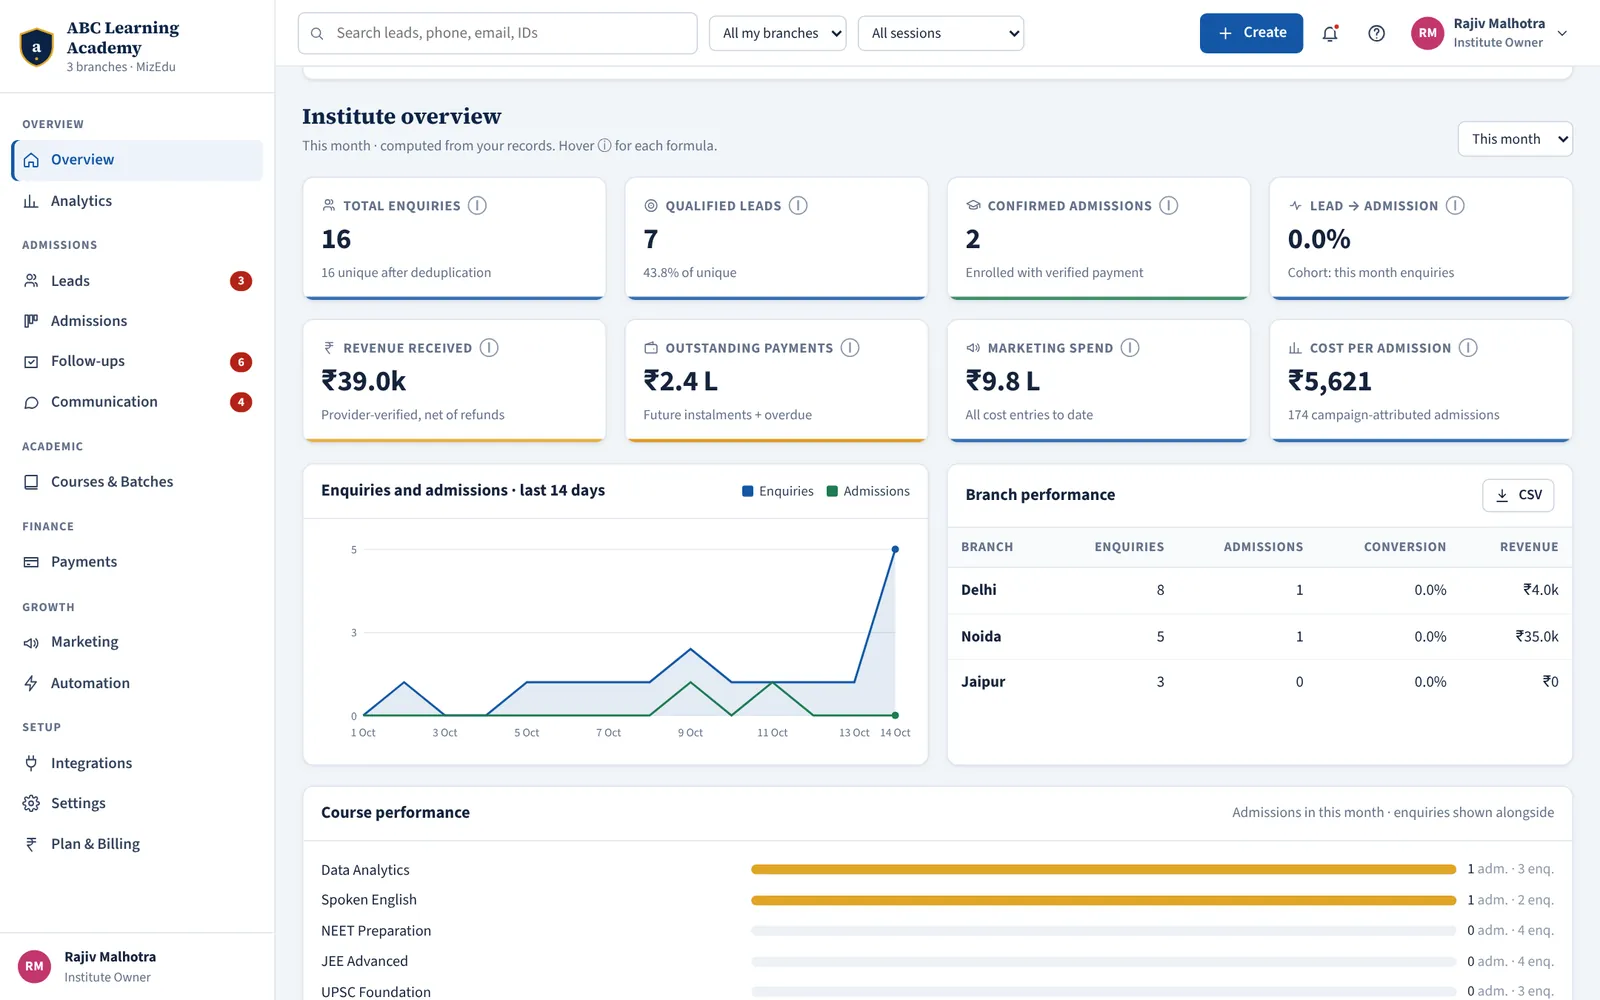Click the Noida branch row name
The height and width of the screenshot is (1000, 1600).
(x=981, y=636)
